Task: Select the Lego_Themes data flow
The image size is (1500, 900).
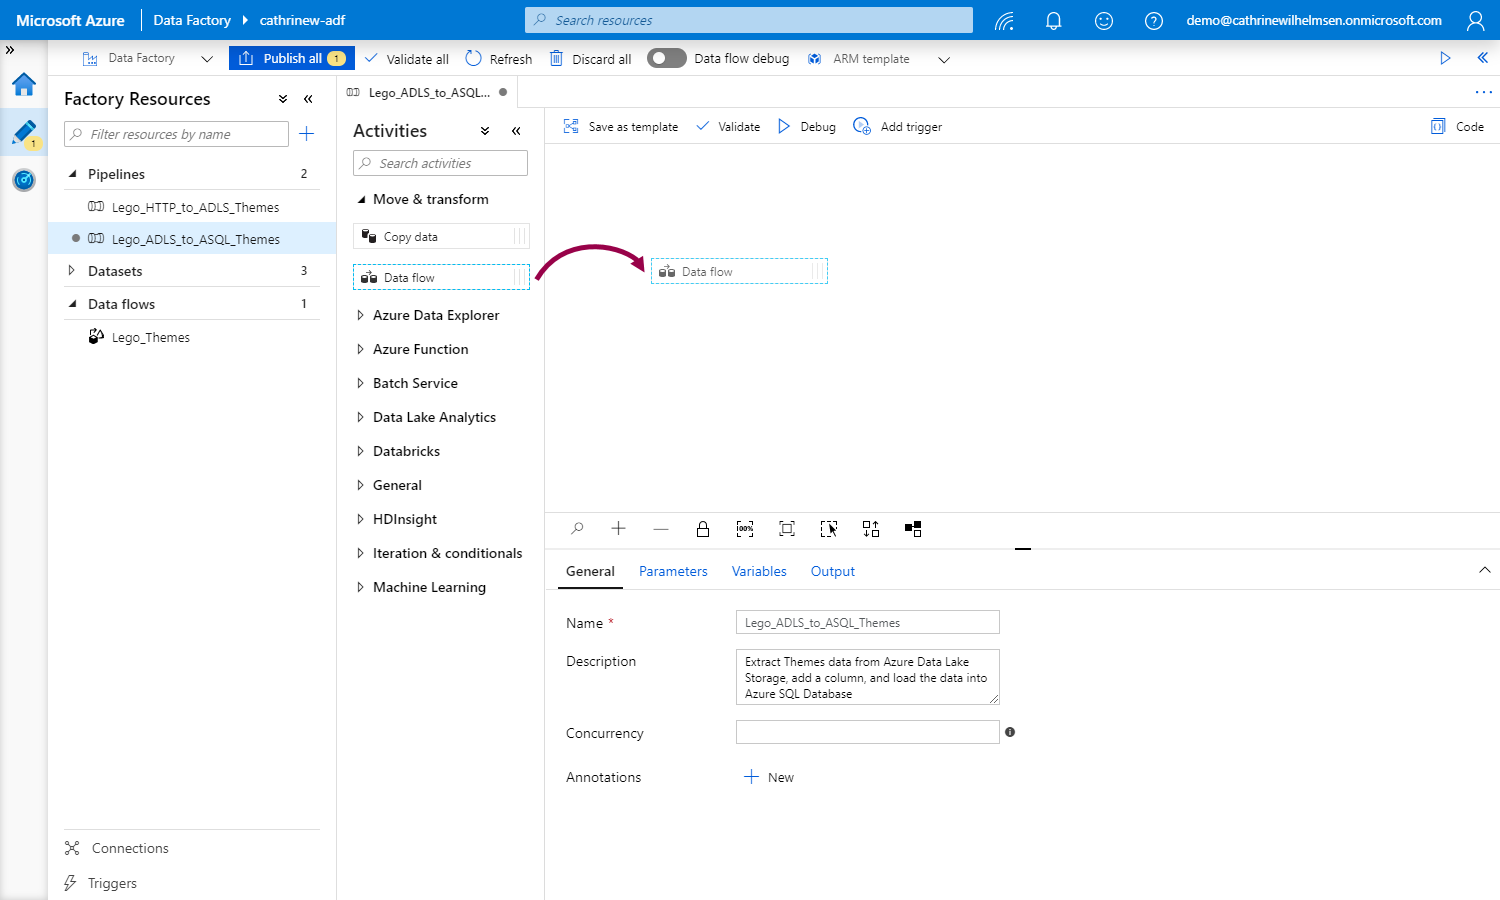Action: [x=150, y=338]
